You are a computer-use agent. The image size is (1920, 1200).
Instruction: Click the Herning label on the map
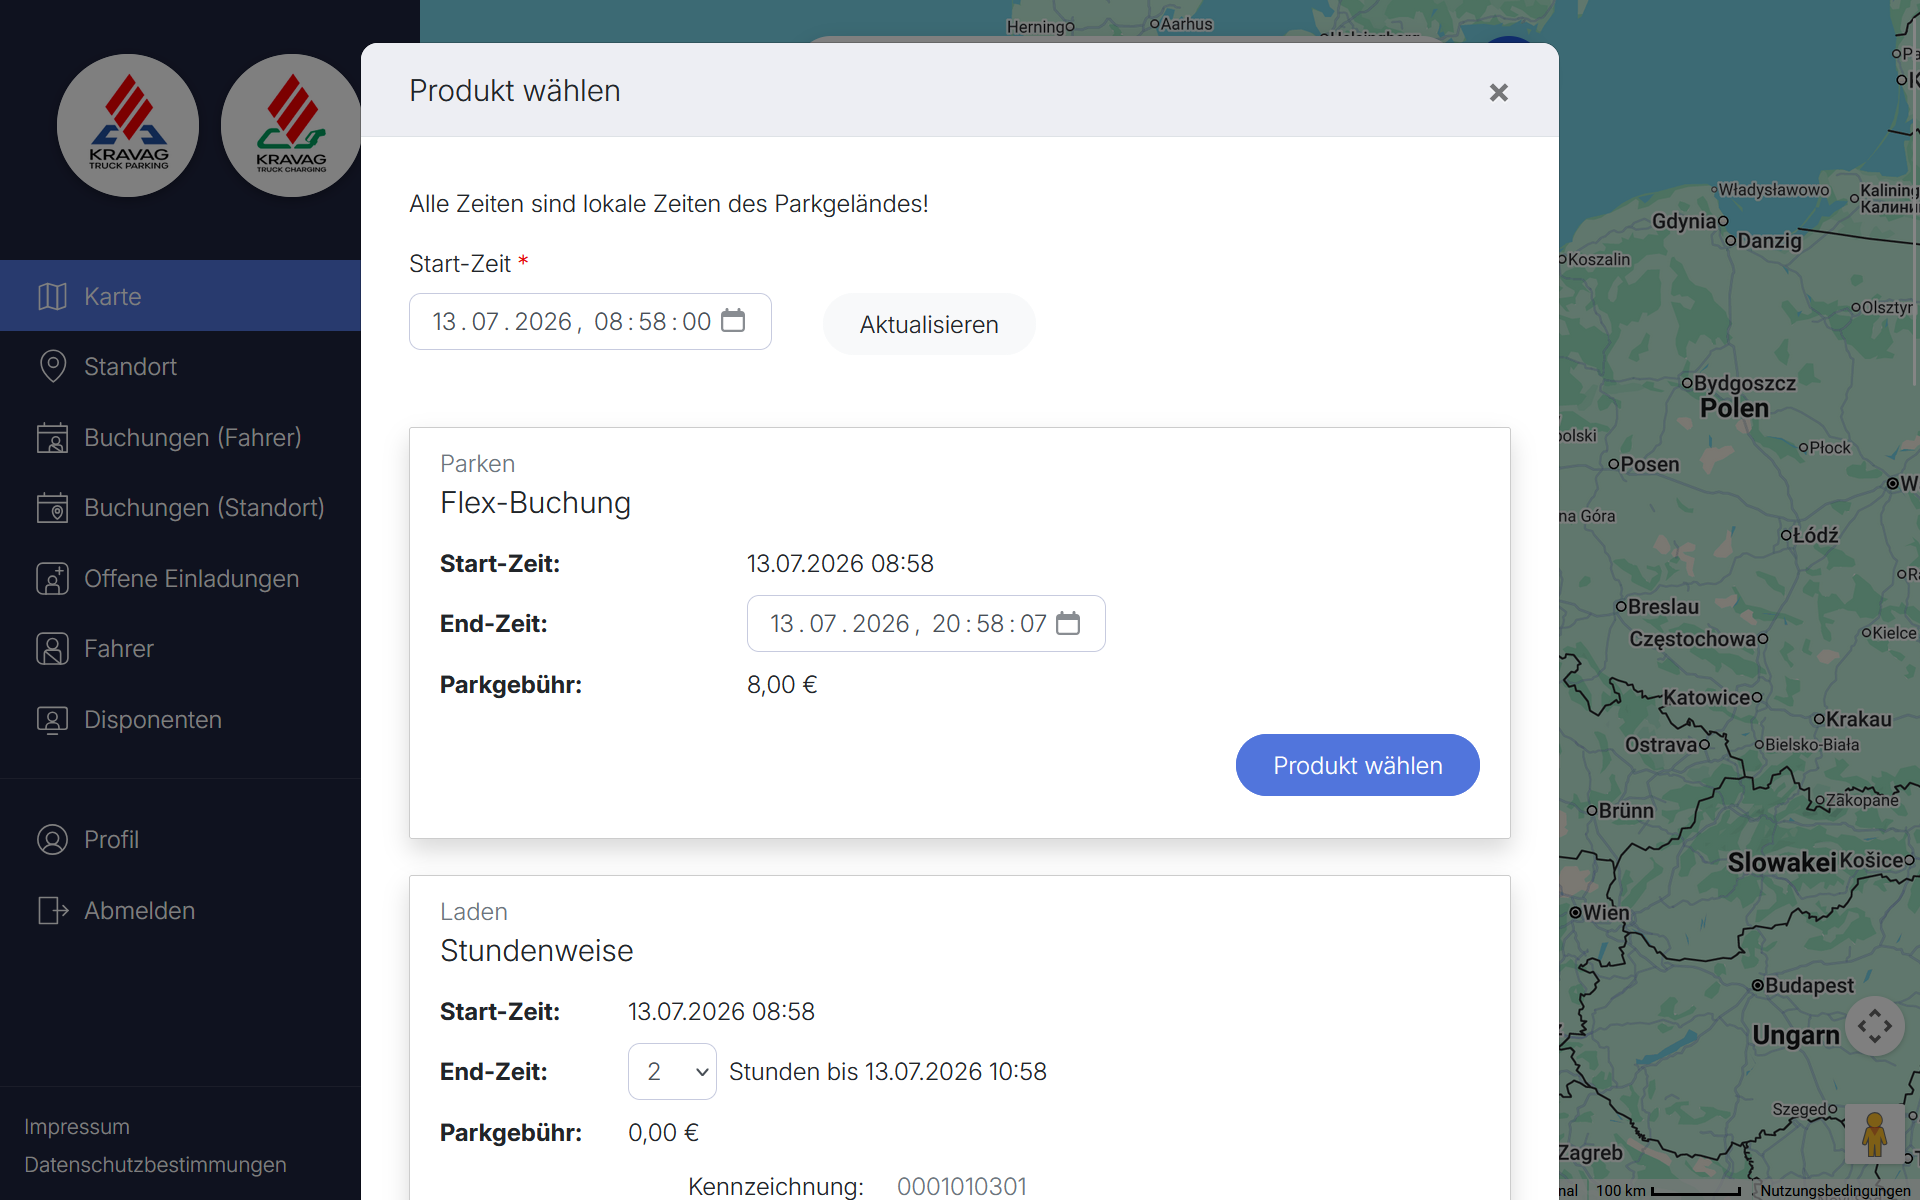[1036, 27]
